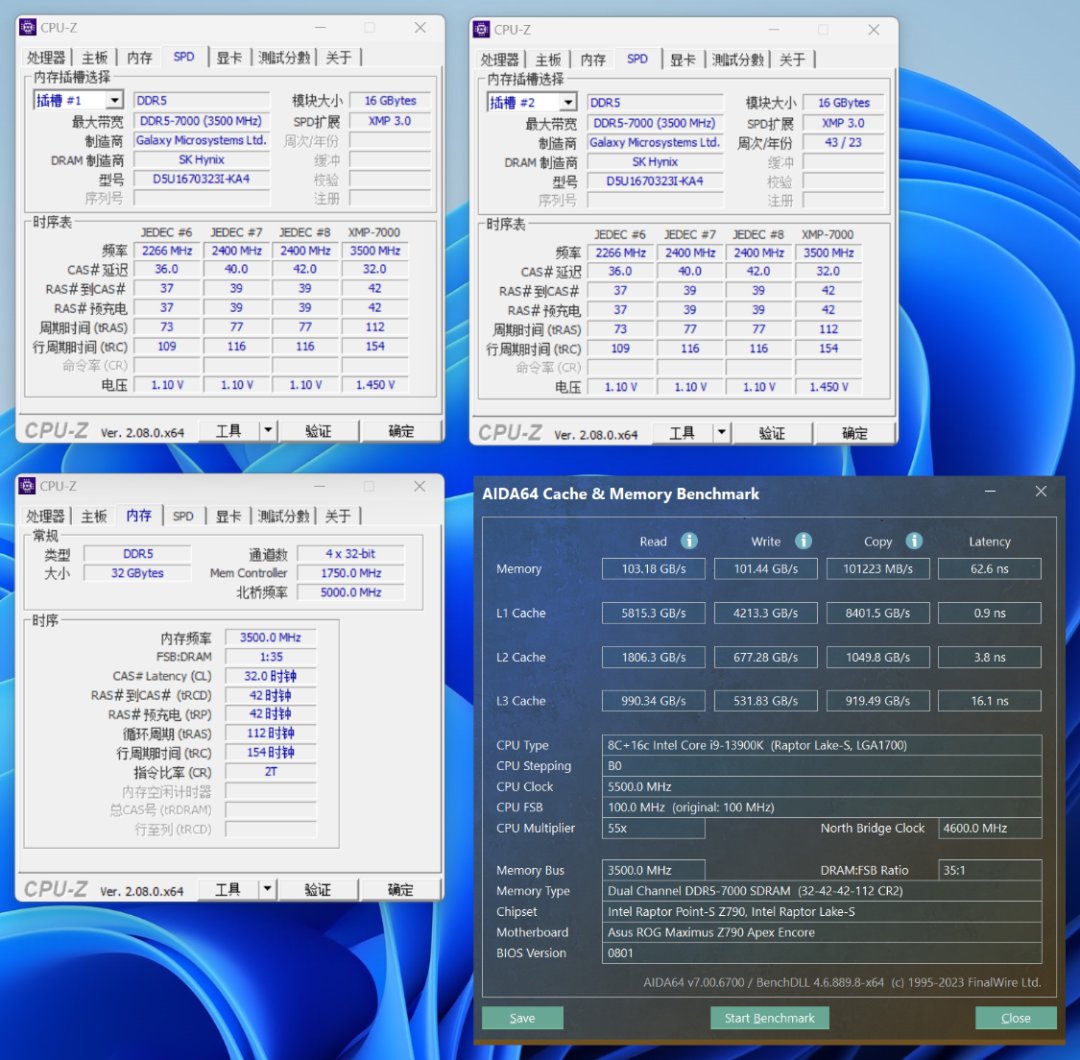
Task: Click Memory Write value 101.44 GB/s
Action: (765, 569)
